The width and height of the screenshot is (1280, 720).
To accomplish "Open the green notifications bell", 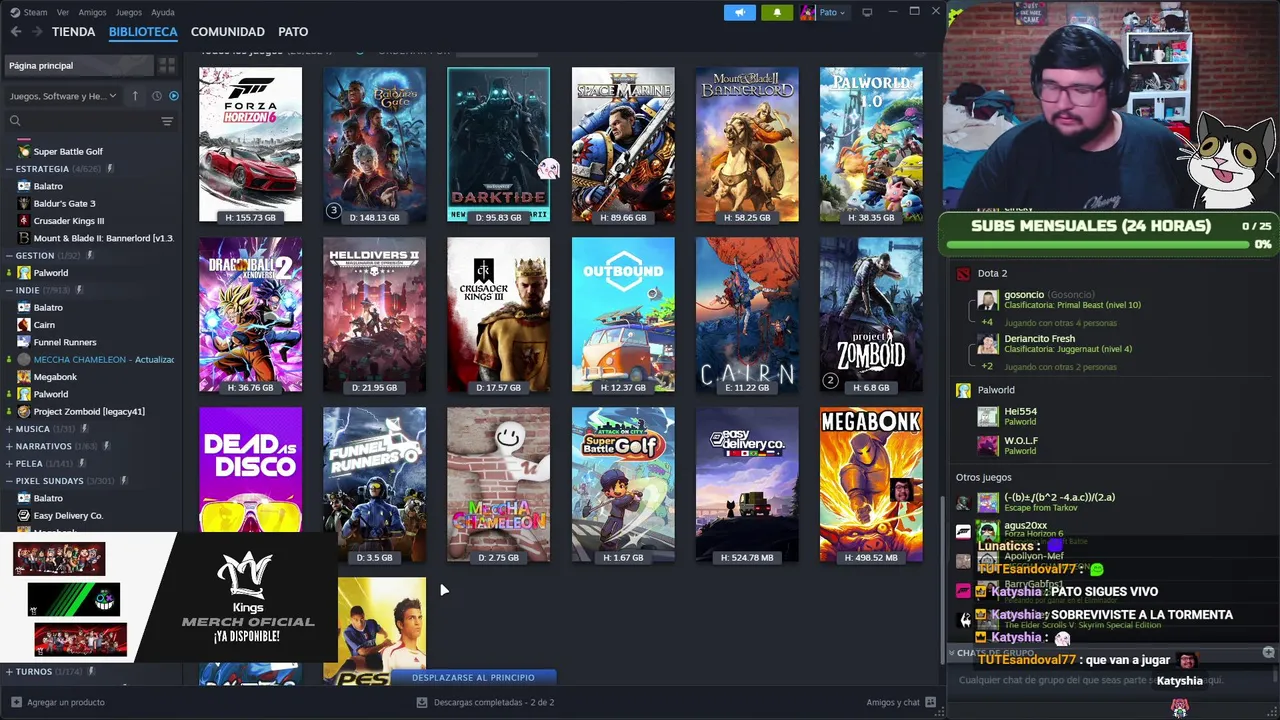I will pyautogui.click(x=777, y=12).
